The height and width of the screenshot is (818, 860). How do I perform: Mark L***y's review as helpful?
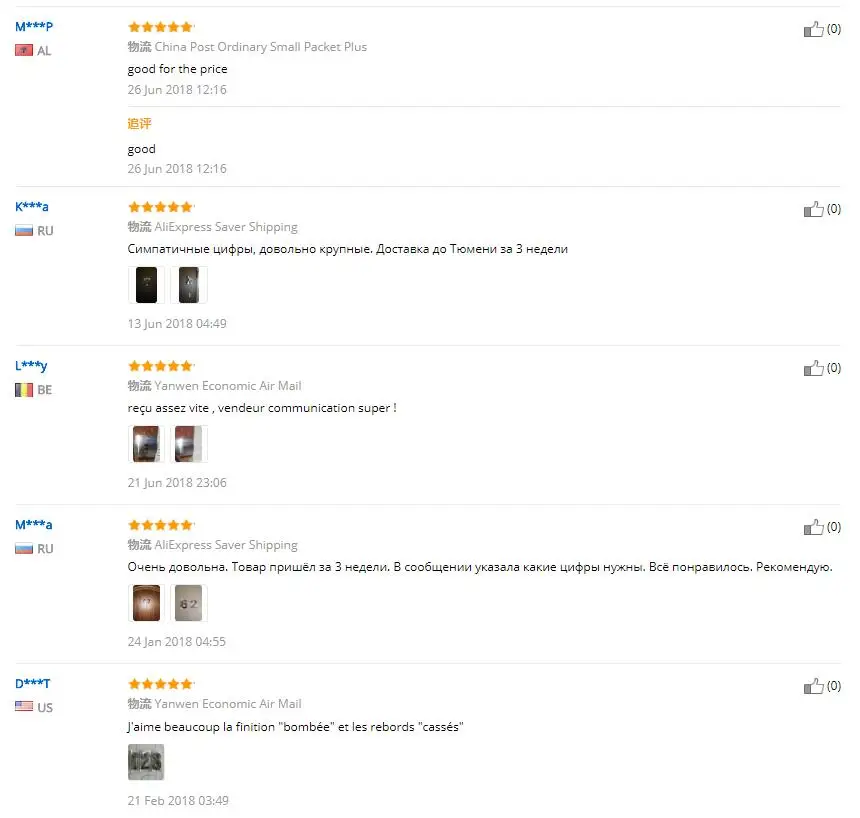[813, 368]
